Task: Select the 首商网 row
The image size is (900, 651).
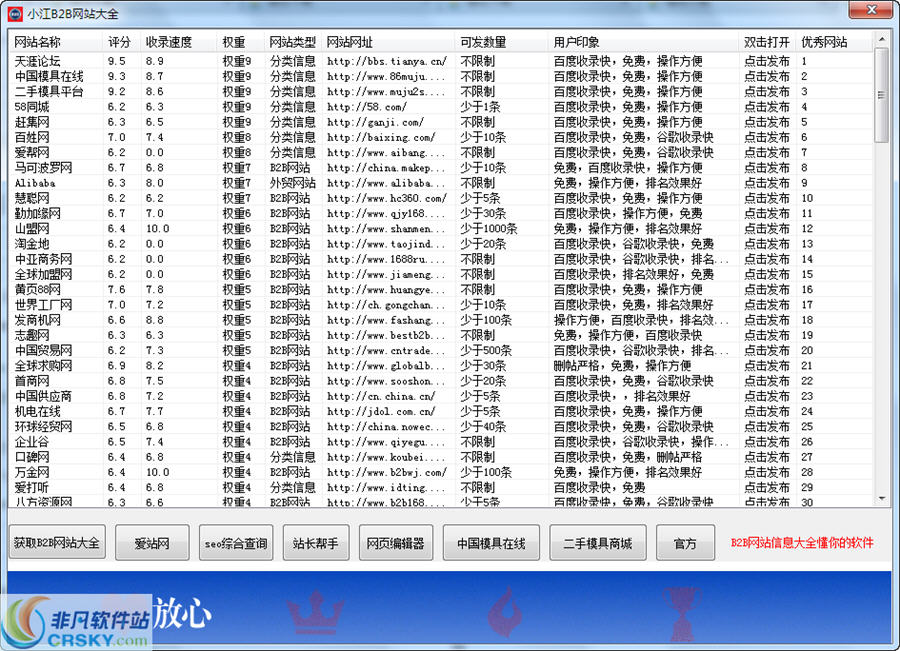Action: click(x=441, y=381)
